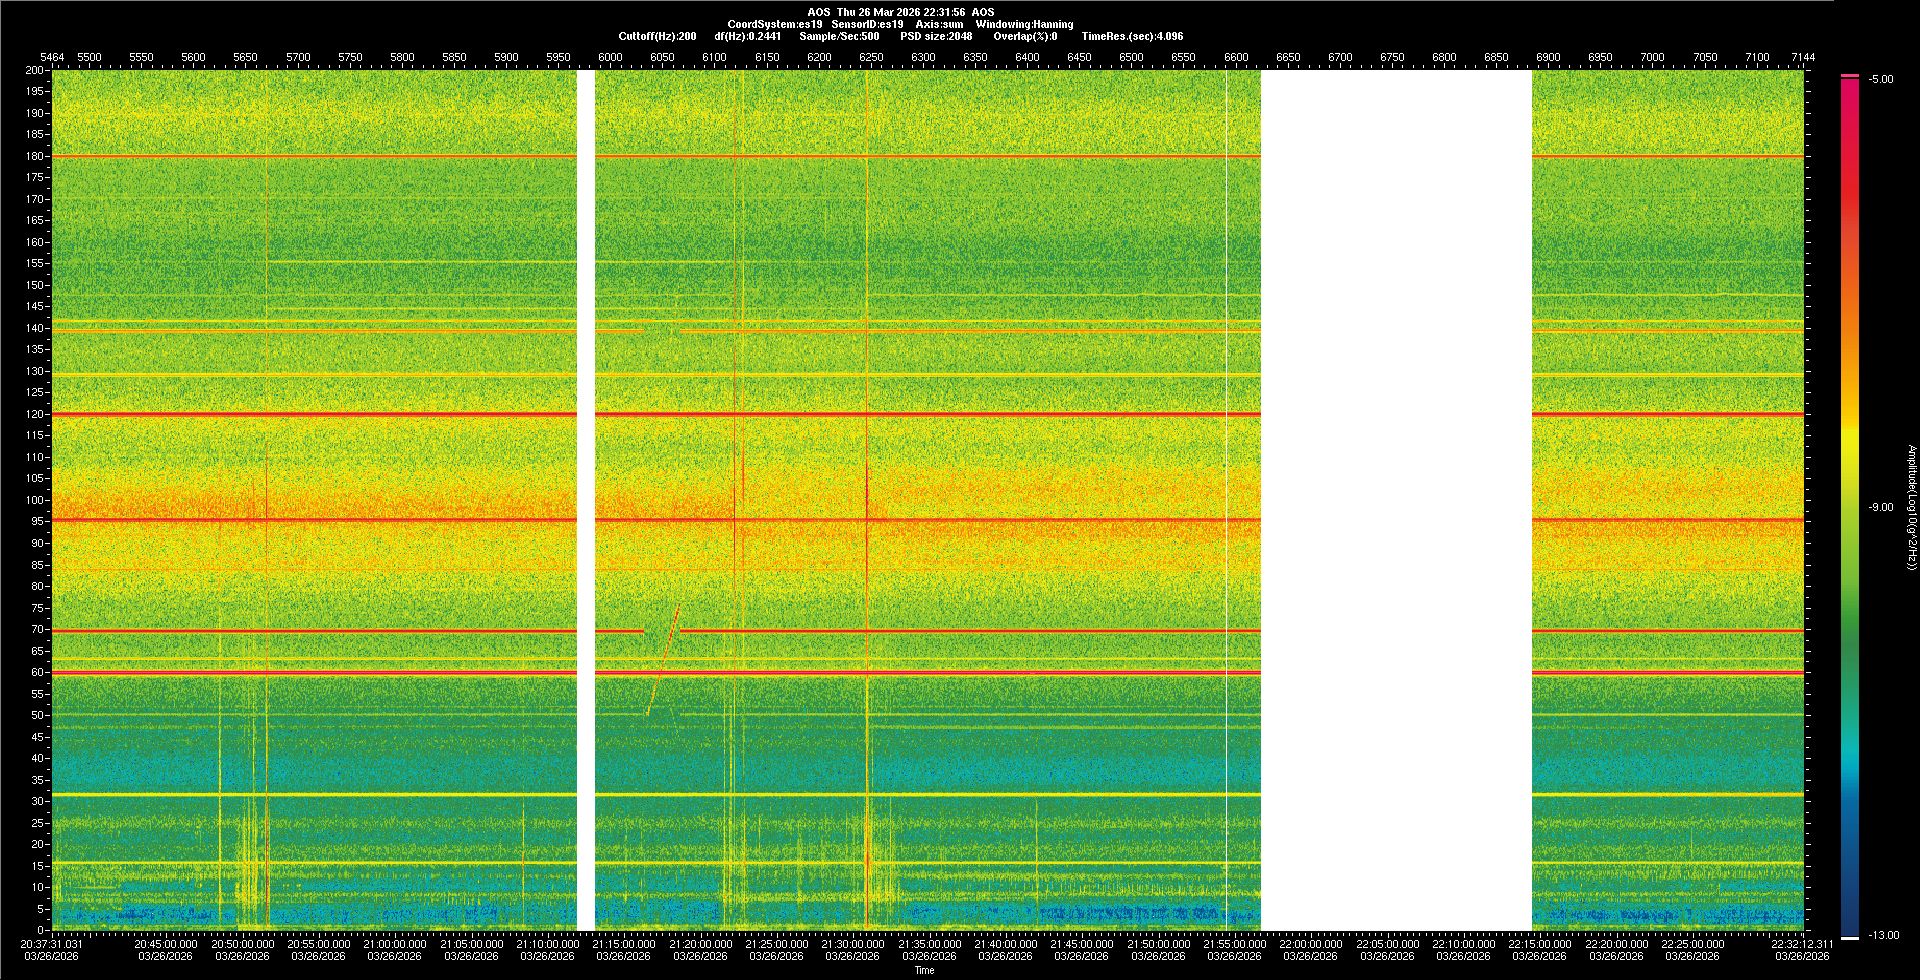The height and width of the screenshot is (980, 1920).
Task: Click the end timestamp 22:32:12.311
Action: pyautogui.click(x=1802, y=944)
